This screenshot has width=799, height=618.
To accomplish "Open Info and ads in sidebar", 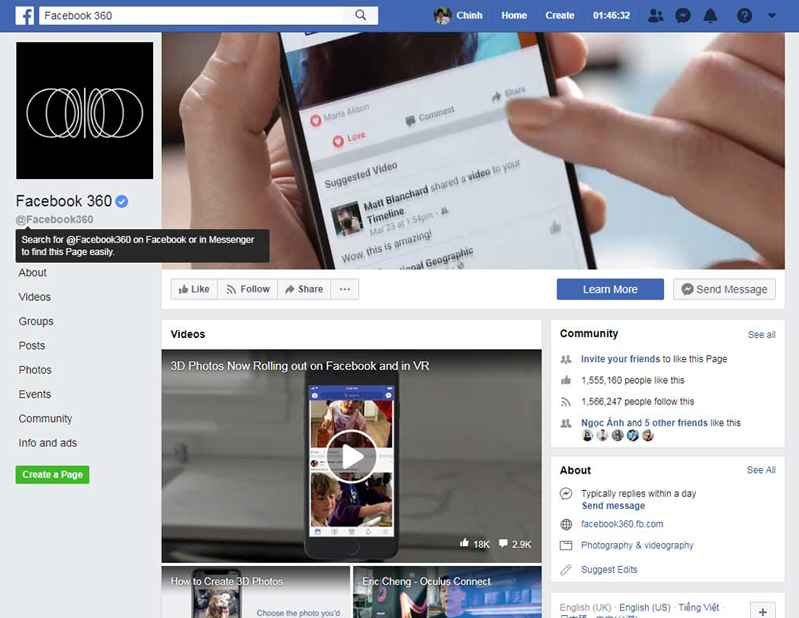I will [48, 443].
